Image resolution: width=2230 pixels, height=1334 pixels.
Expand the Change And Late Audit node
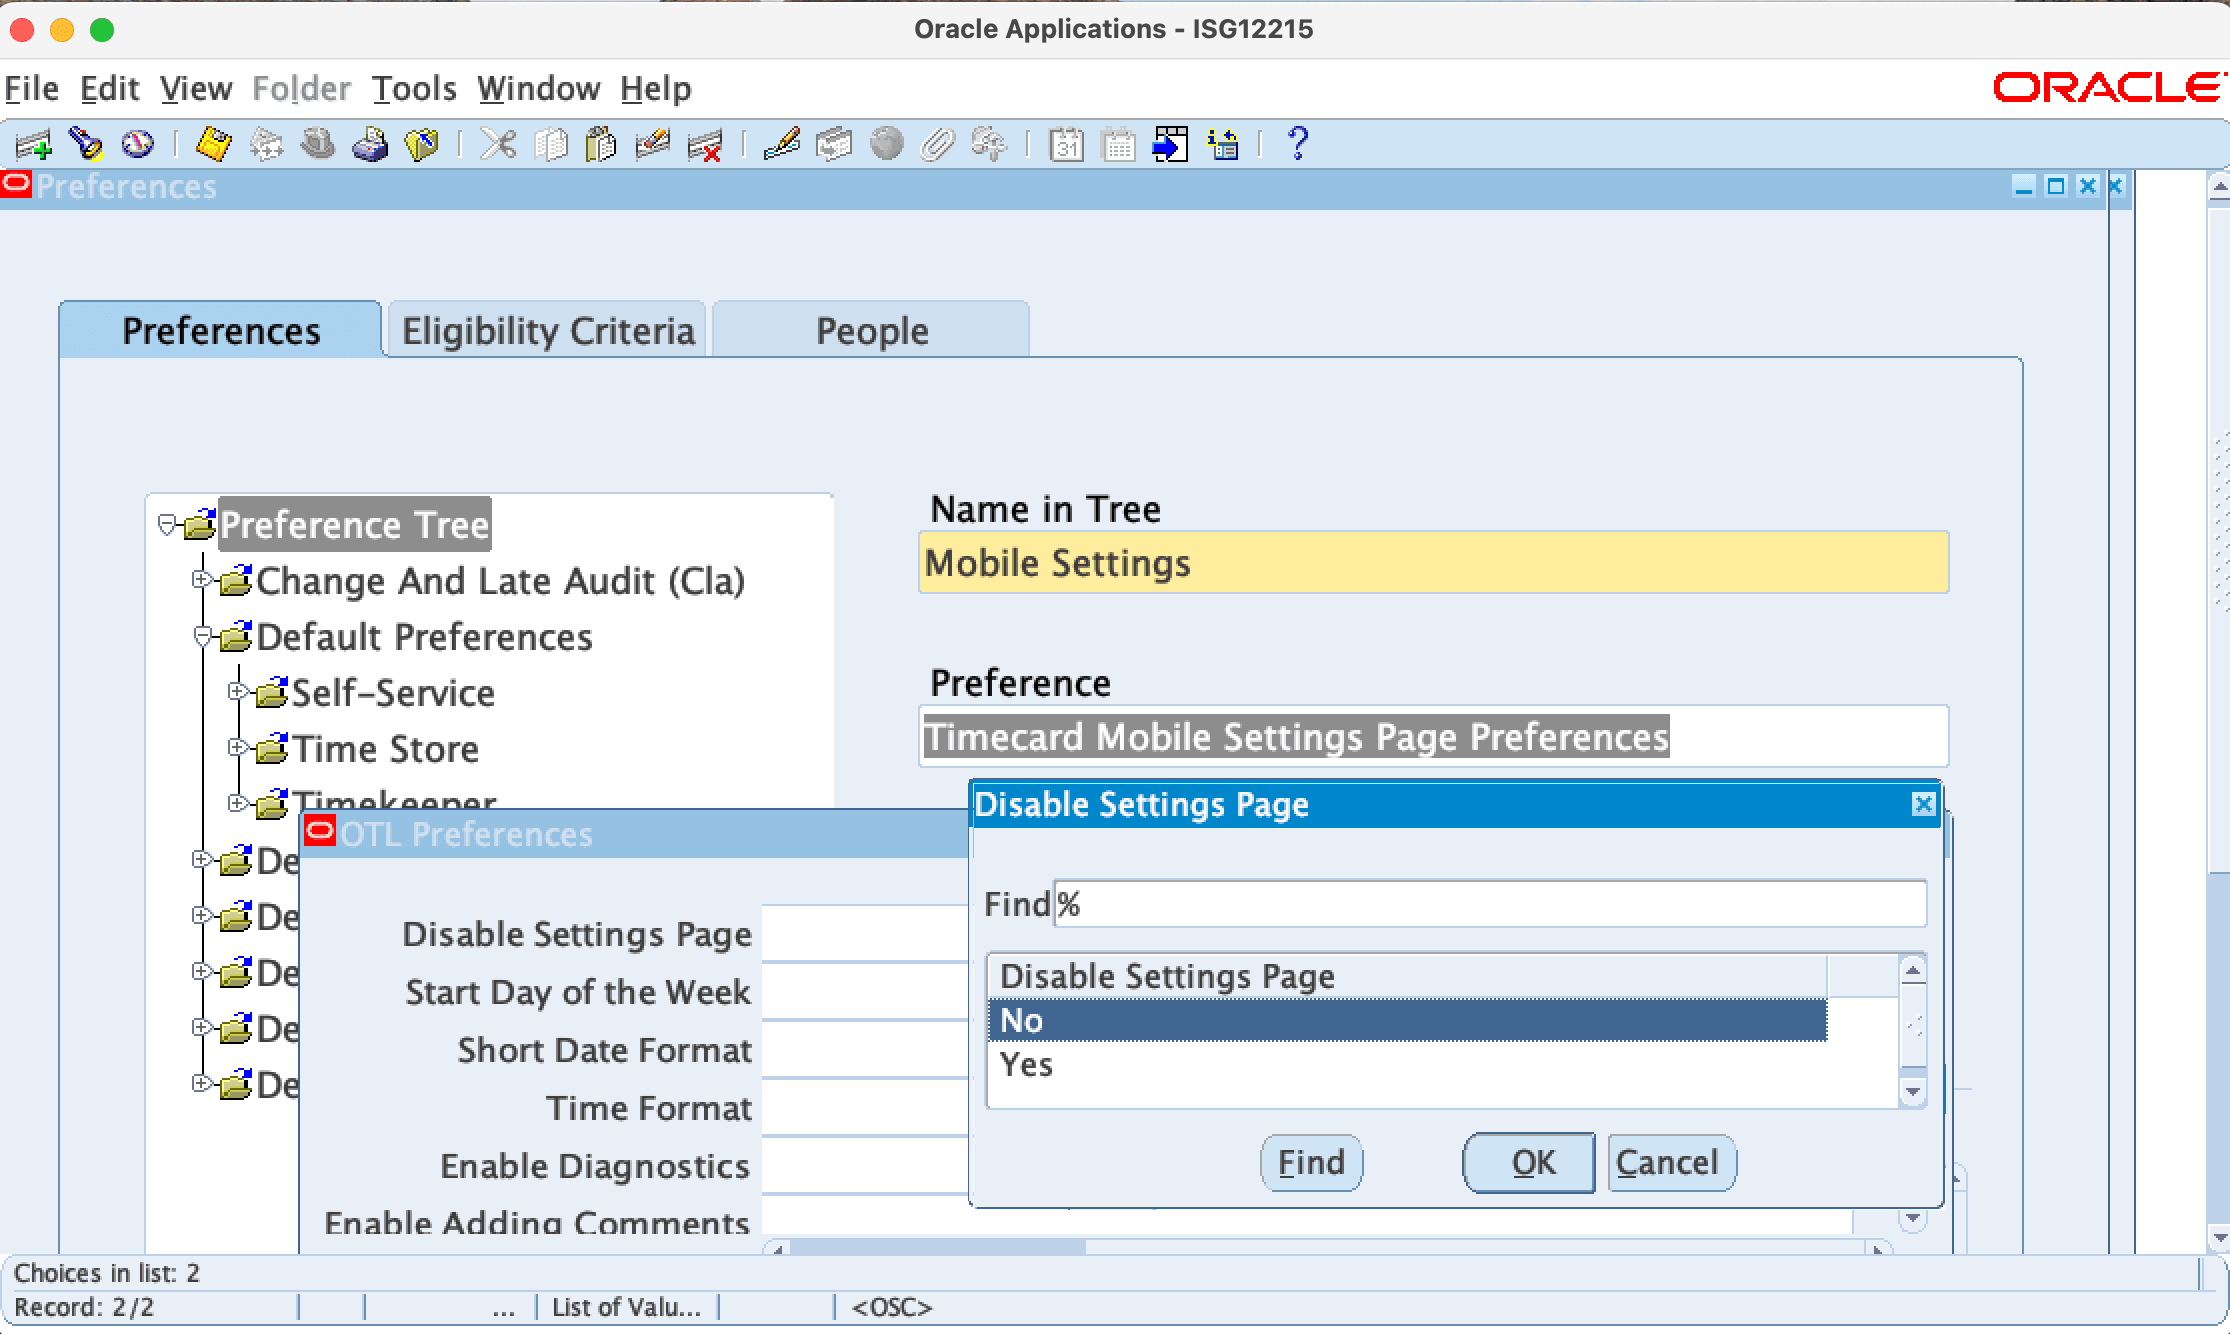click(201, 580)
